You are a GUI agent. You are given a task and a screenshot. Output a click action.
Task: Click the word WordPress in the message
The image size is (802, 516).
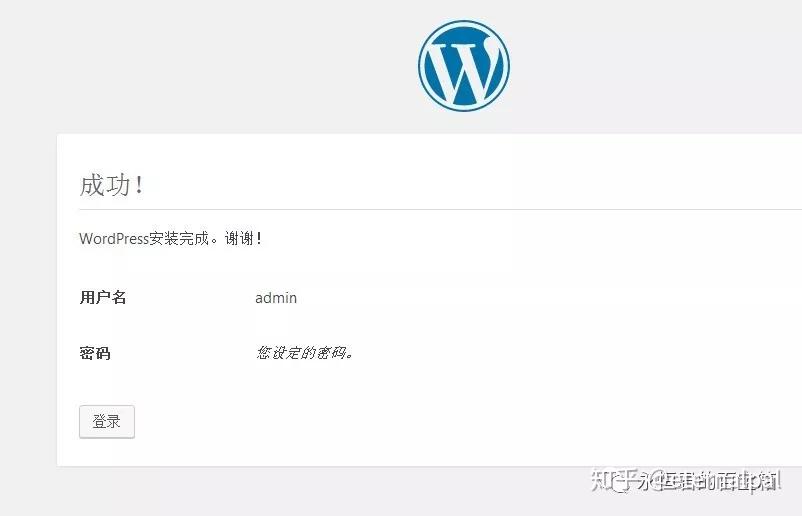coord(114,239)
